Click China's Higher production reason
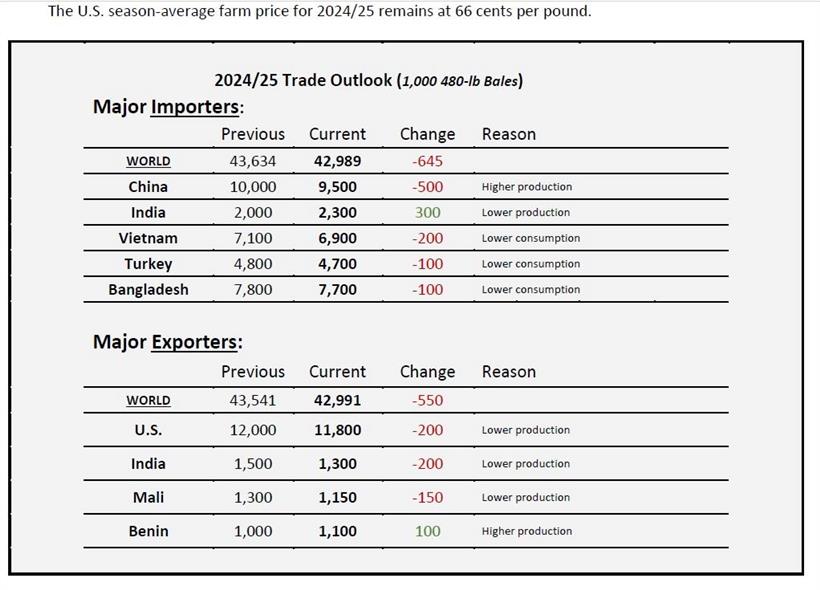 (x=526, y=187)
